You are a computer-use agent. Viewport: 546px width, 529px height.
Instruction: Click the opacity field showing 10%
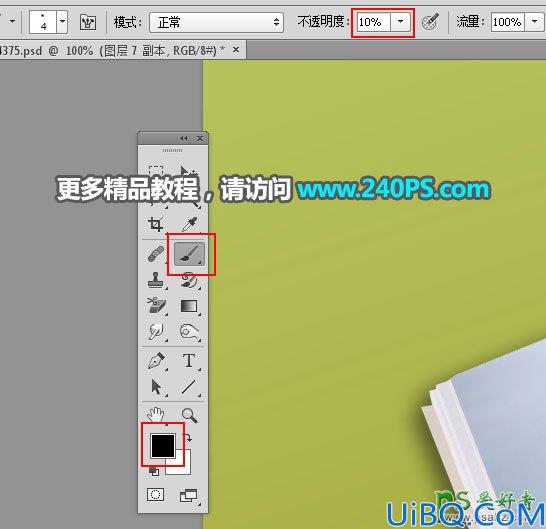[x=374, y=22]
